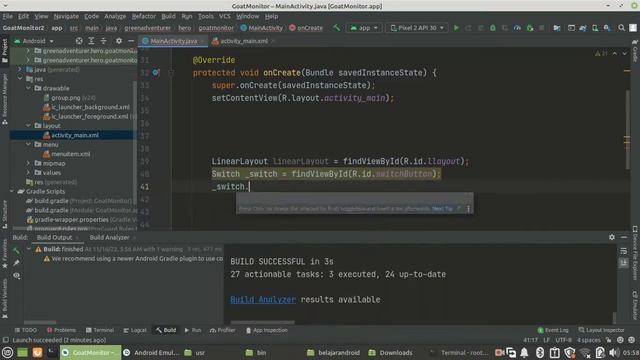Expand the mipmap folder
The width and height of the screenshot is (640, 360).
click(28, 163)
